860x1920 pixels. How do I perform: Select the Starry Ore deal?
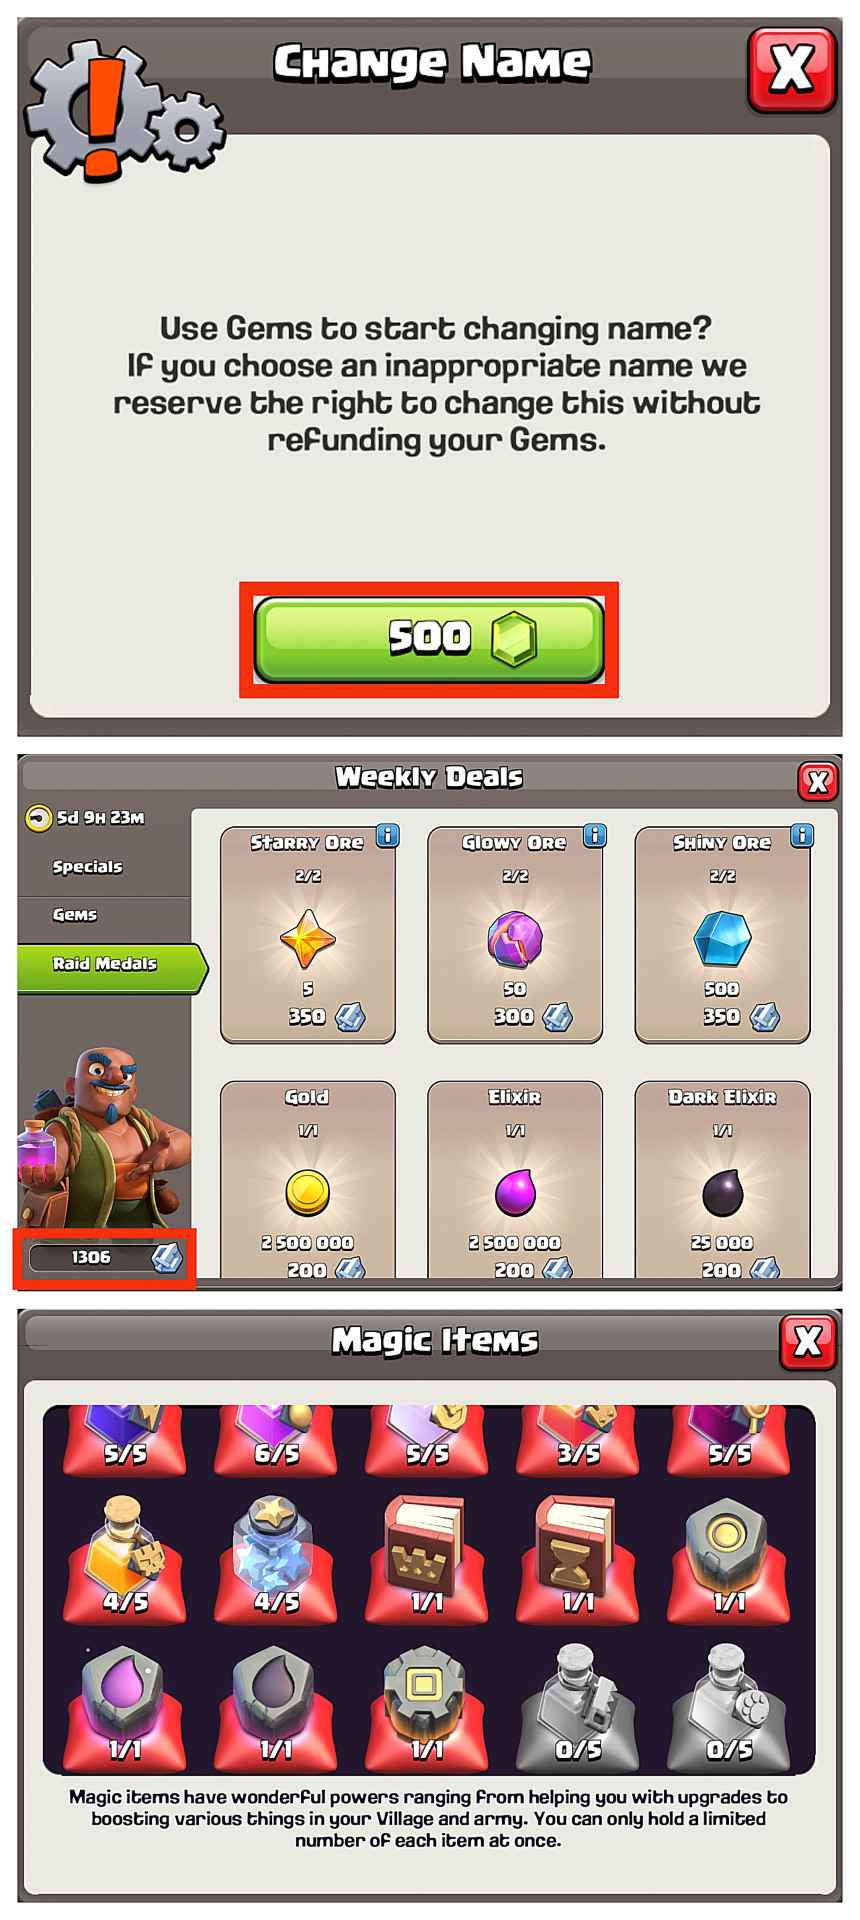point(307,935)
